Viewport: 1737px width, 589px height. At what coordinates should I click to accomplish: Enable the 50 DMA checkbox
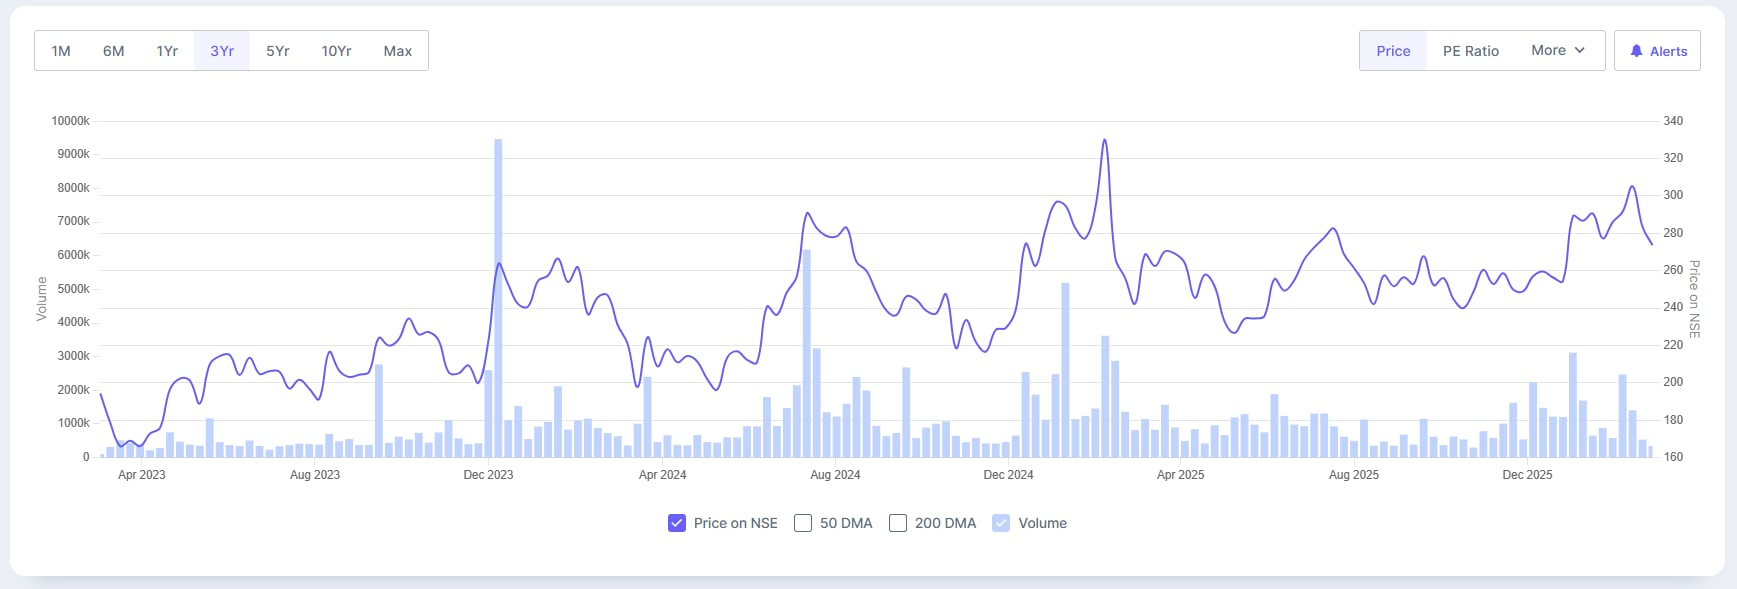803,523
